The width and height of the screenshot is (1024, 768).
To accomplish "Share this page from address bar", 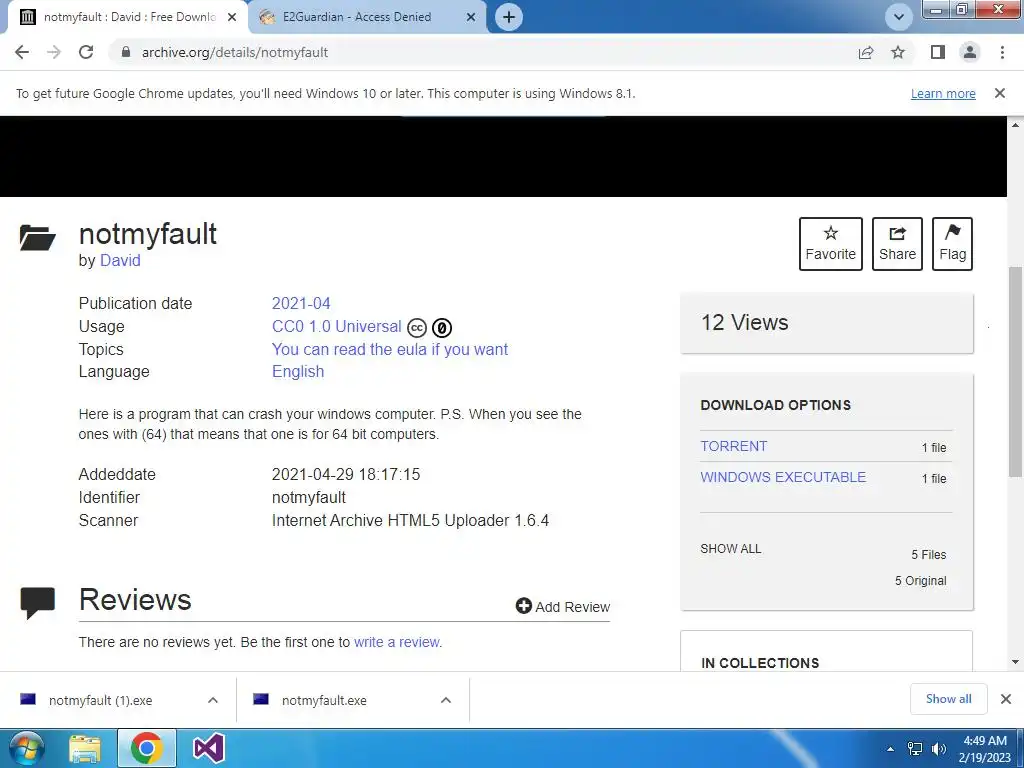I will [x=866, y=52].
